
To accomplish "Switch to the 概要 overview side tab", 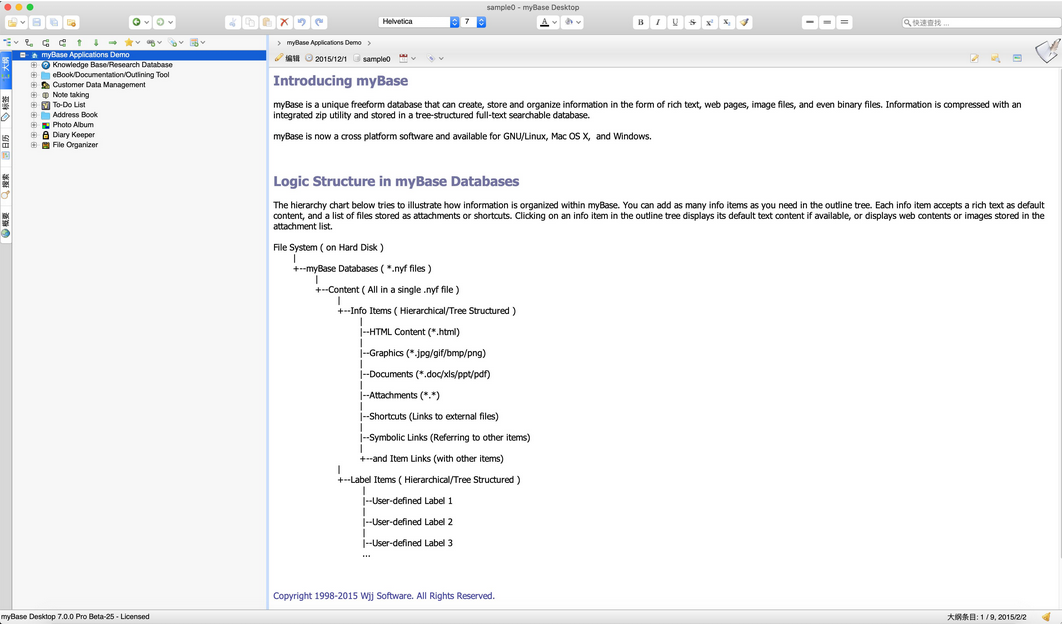I will click(5, 225).
